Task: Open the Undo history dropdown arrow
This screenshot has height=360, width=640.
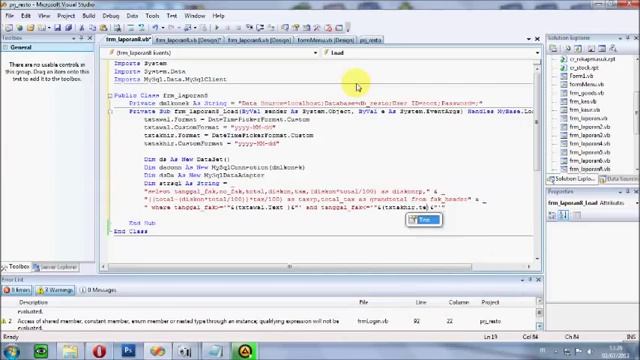Action: 162,28
